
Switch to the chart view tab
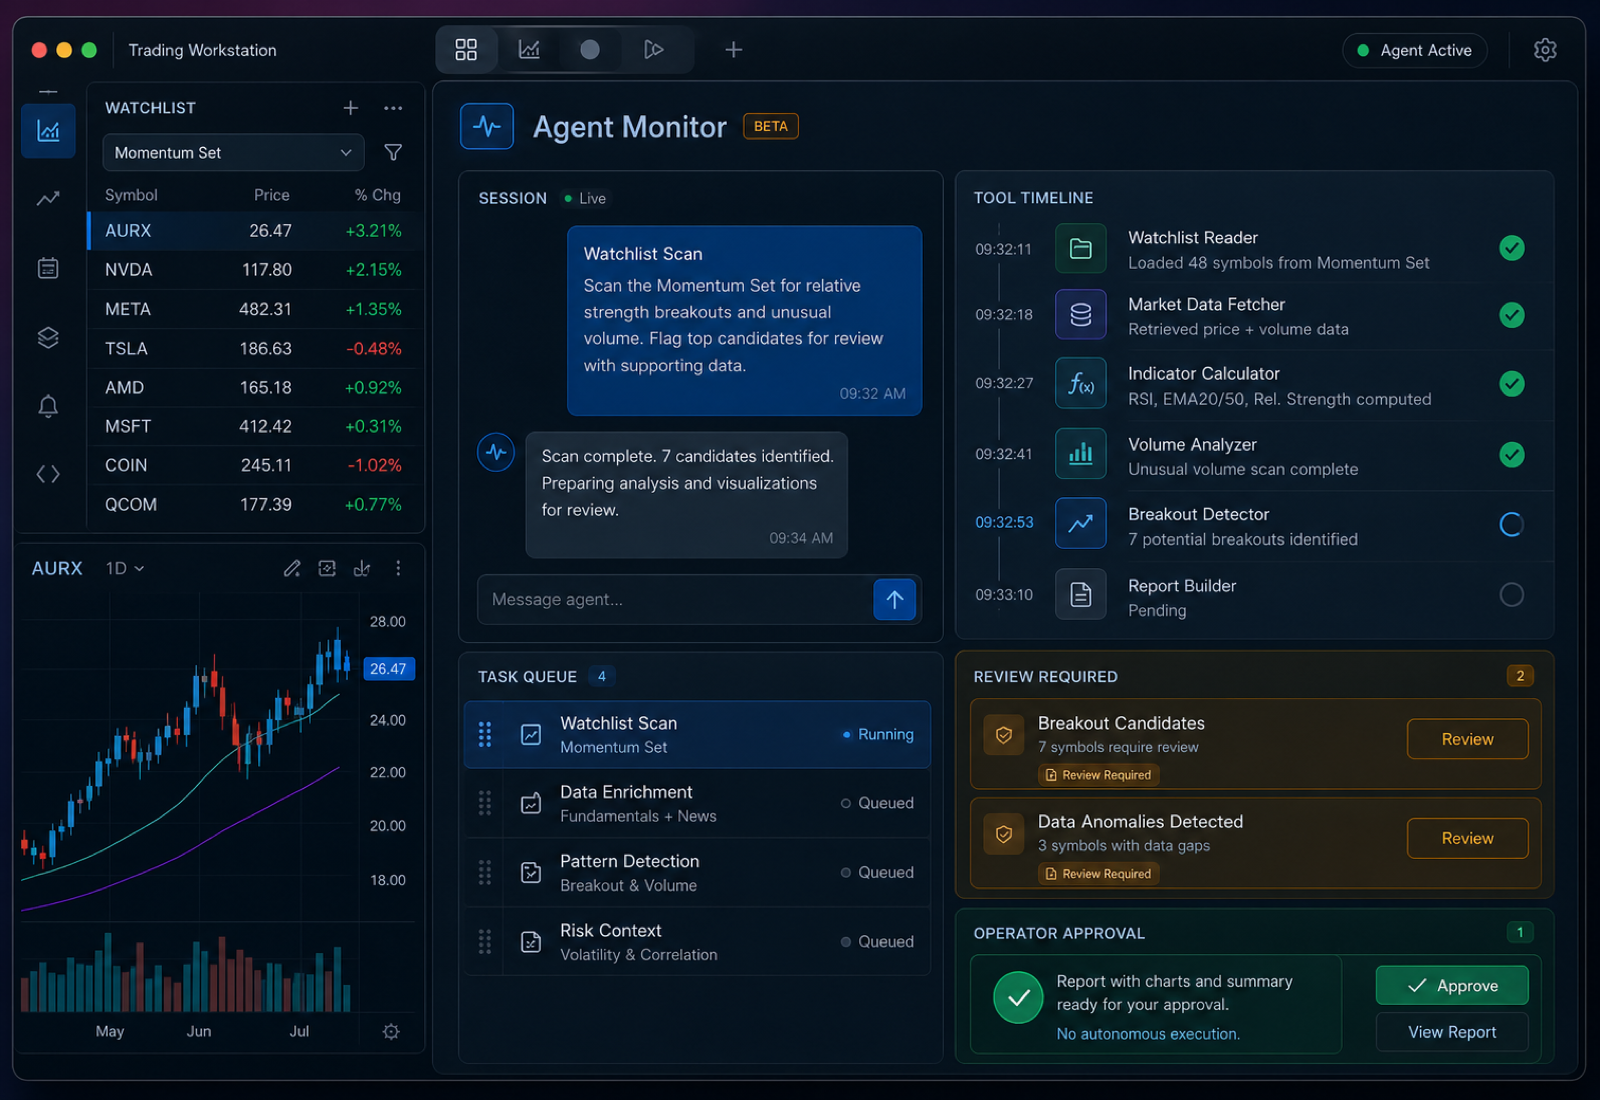[x=529, y=50]
